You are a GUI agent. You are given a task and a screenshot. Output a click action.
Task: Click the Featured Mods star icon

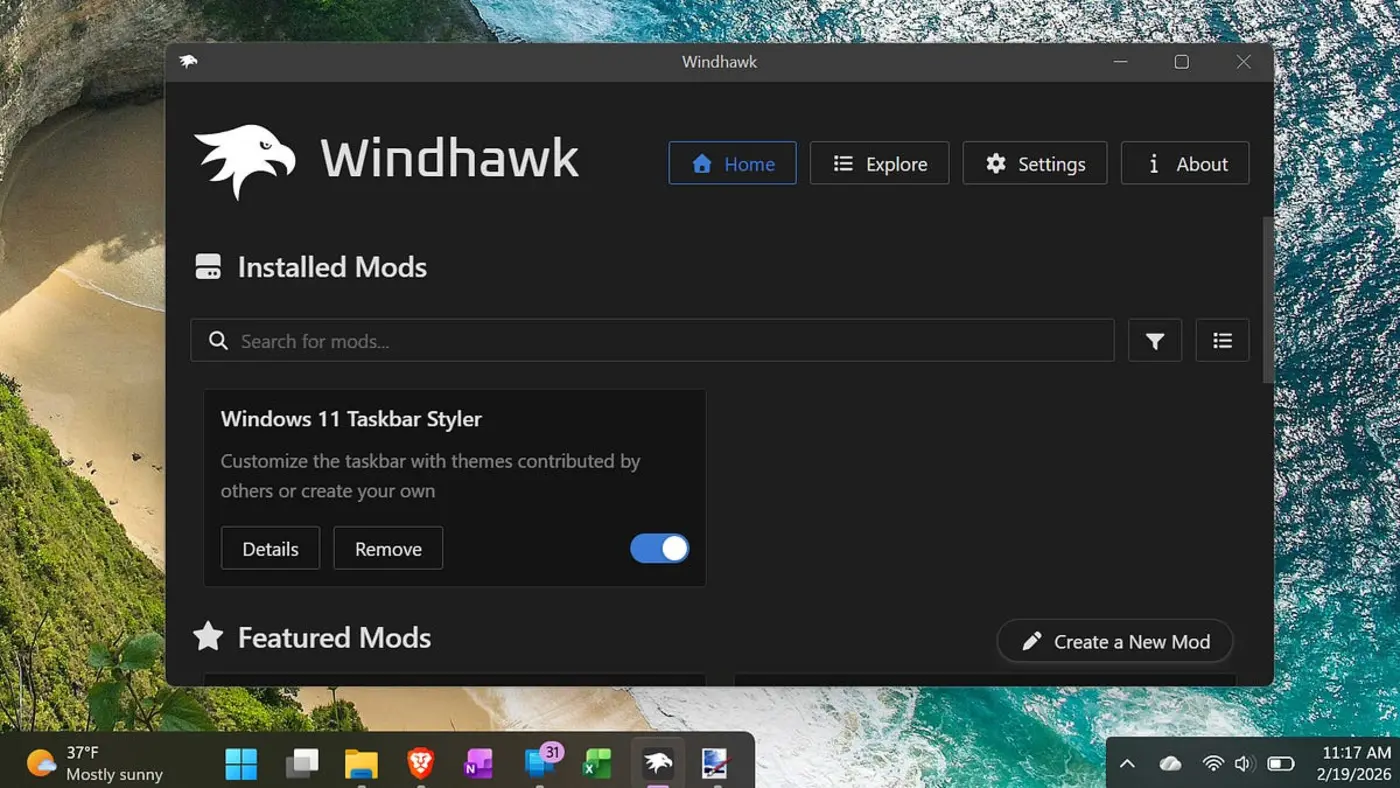[207, 636]
